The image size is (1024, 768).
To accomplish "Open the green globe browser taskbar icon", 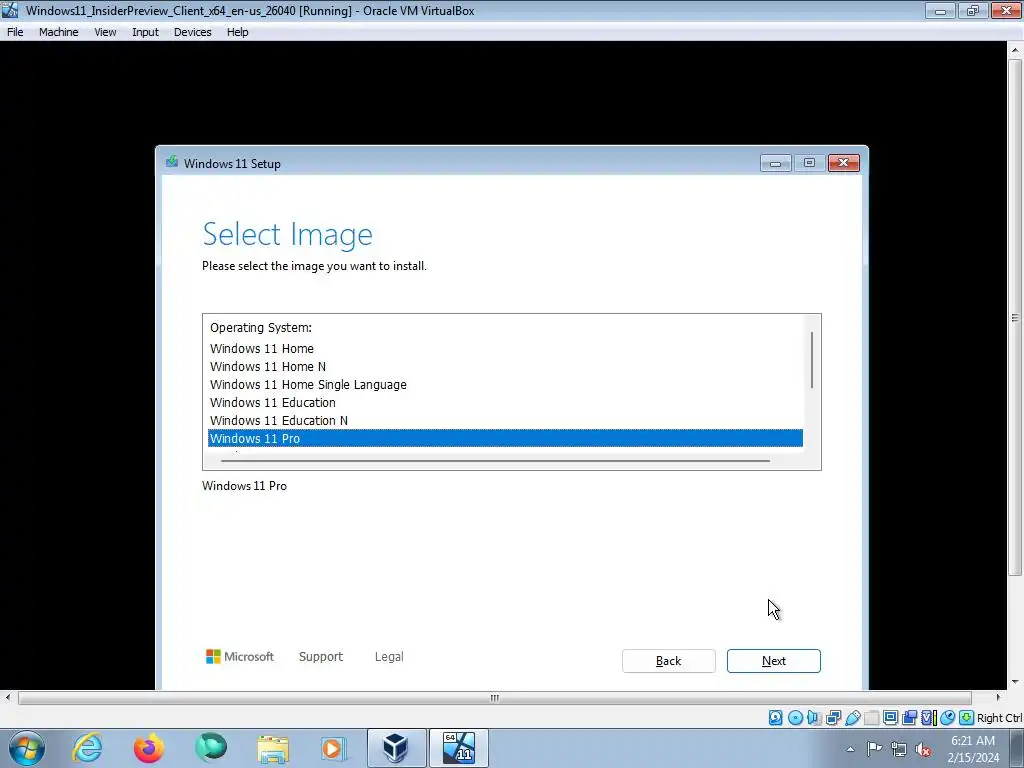I will 211,748.
